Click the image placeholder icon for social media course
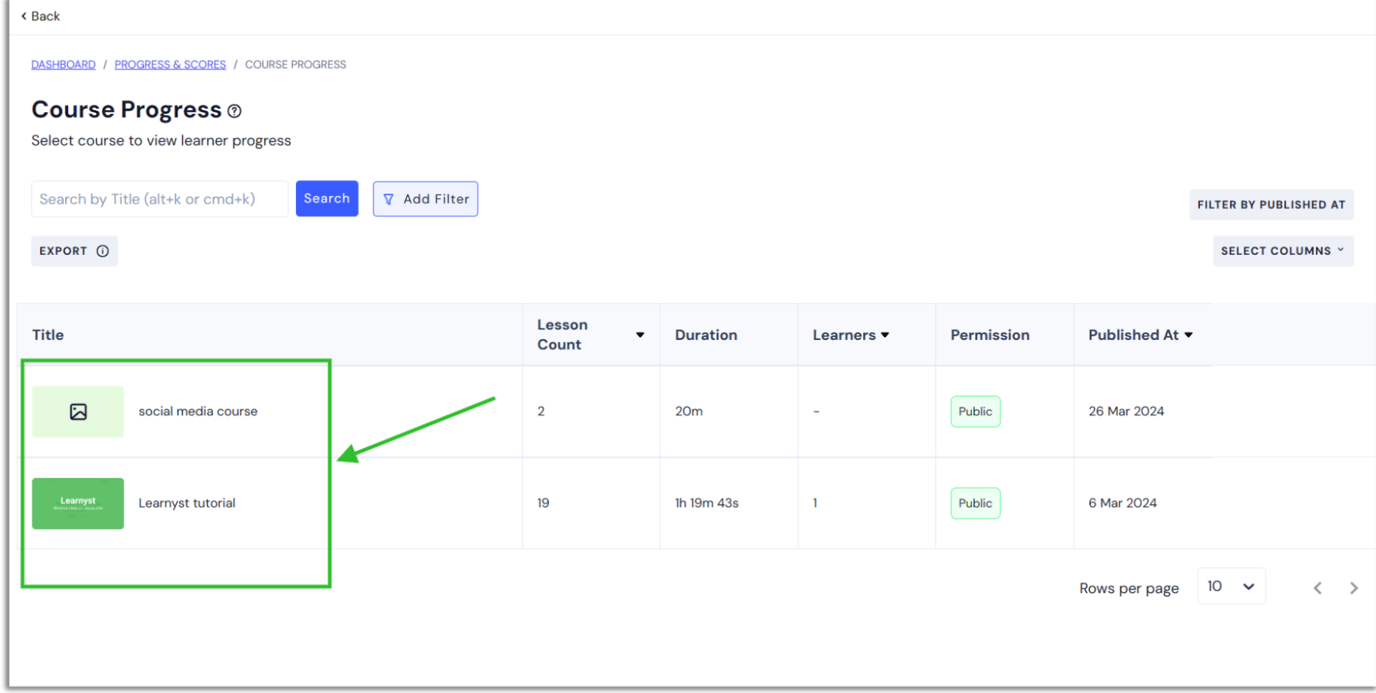The height and width of the screenshot is (693, 1376). pyautogui.click(x=78, y=412)
